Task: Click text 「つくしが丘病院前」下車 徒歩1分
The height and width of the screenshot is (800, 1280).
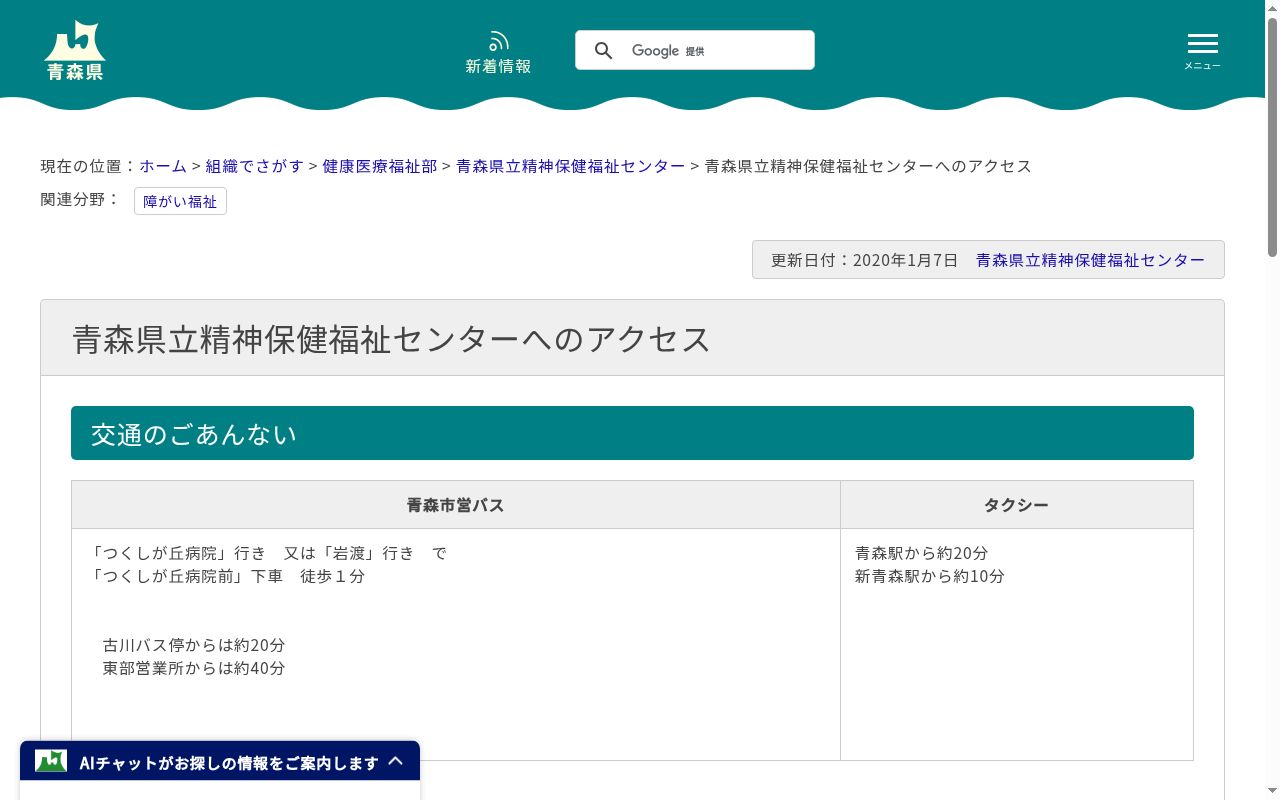Action: tap(226, 576)
